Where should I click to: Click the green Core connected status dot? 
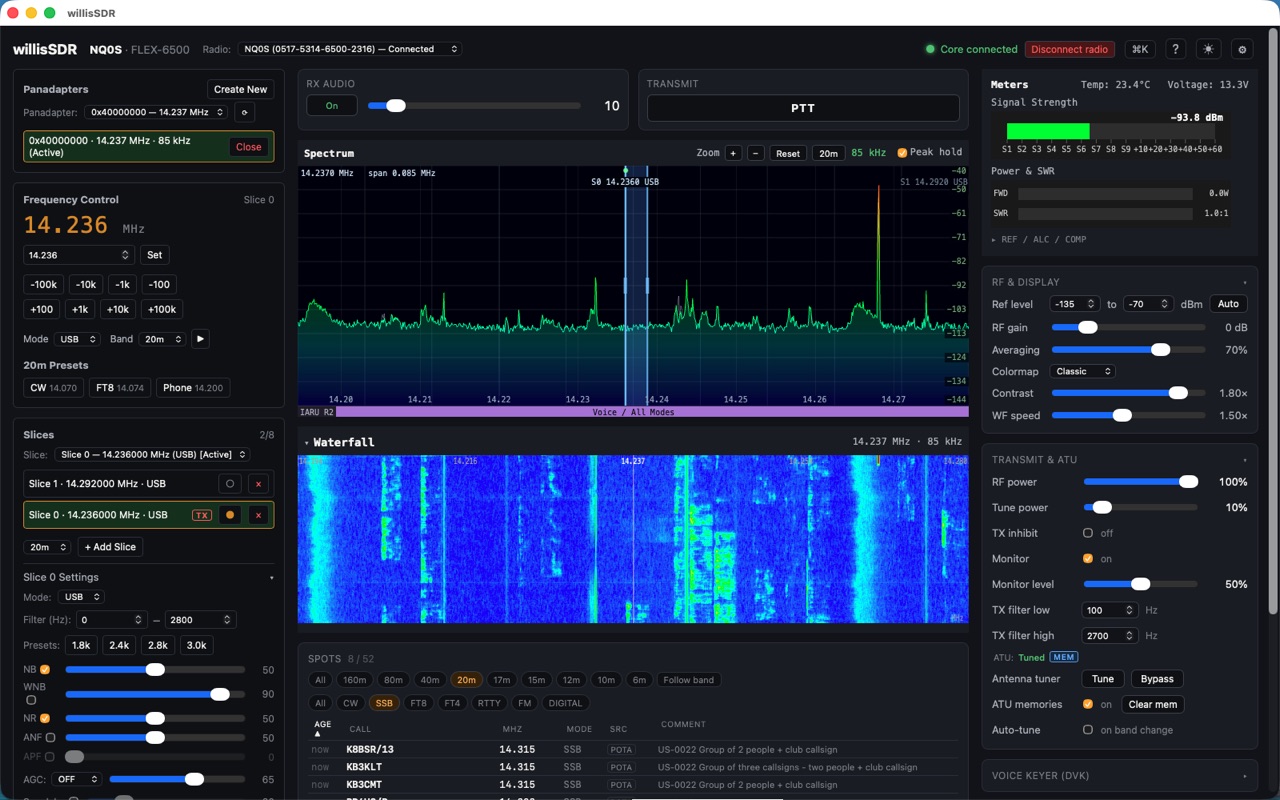[930, 49]
